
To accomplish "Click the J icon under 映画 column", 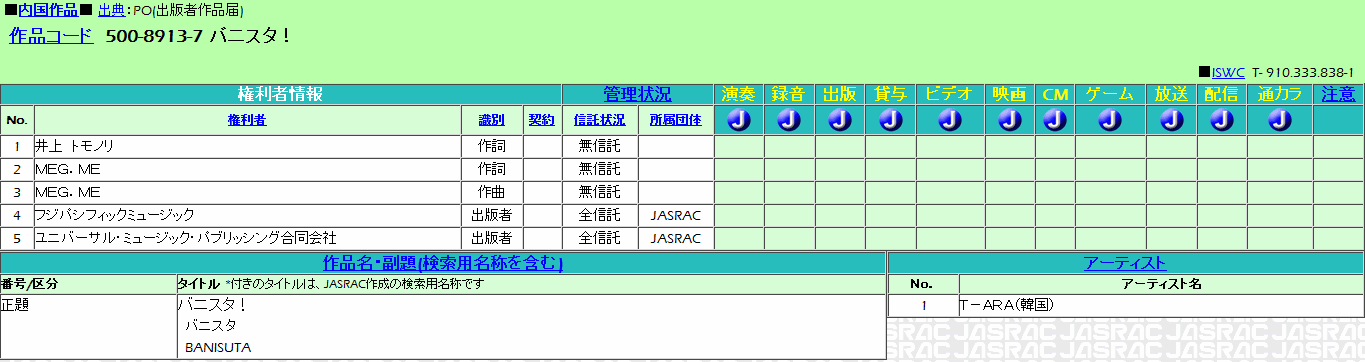I will pyautogui.click(x=1010, y=120).
